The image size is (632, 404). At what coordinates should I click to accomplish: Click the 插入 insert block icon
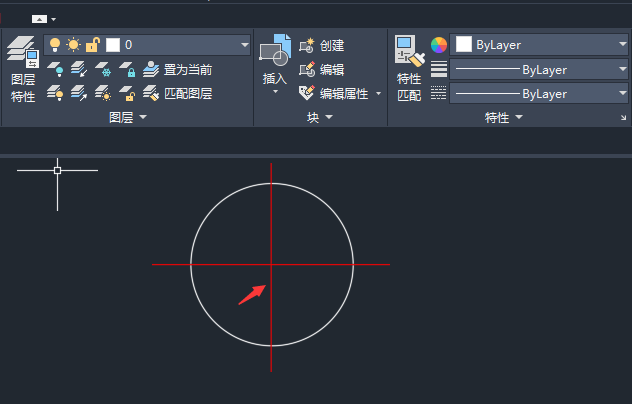coord(275,50)
